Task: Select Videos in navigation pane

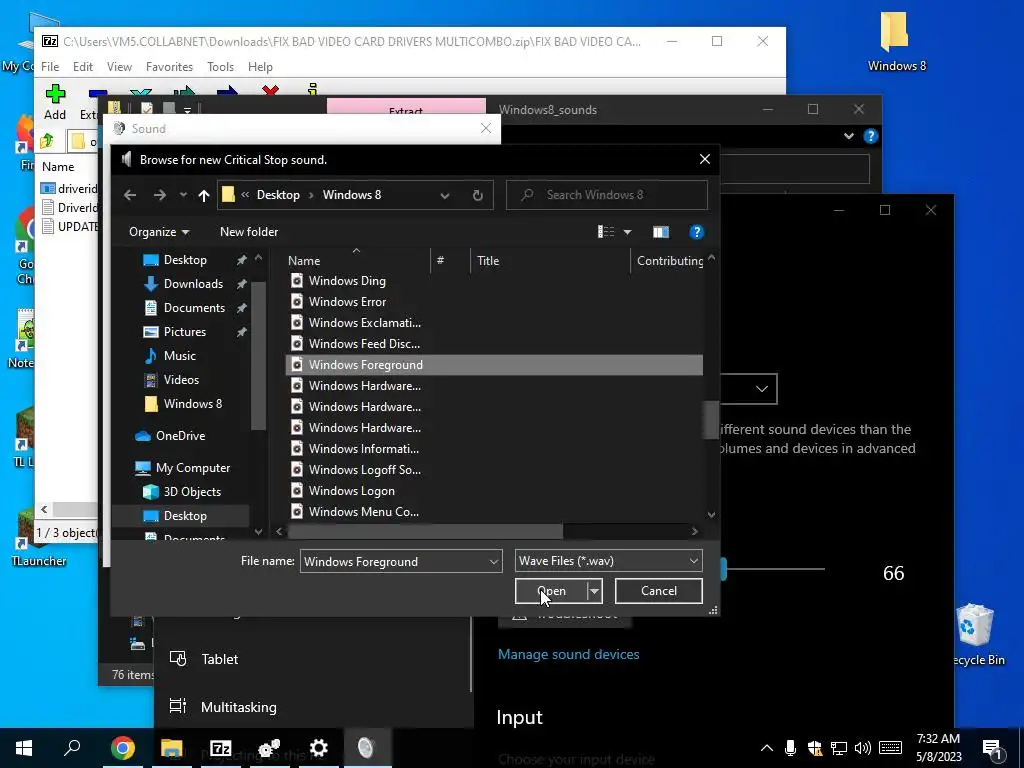Action: click(181, 379)
